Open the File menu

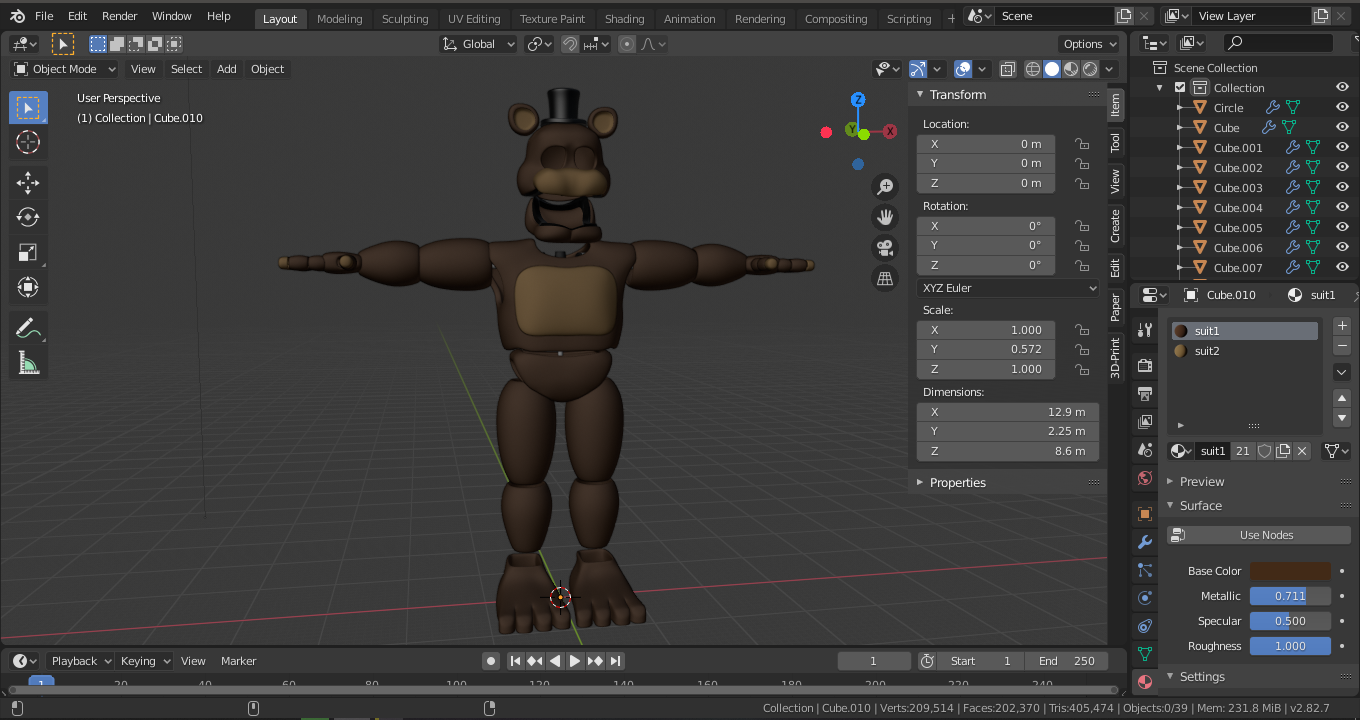(x=44, y=16)
